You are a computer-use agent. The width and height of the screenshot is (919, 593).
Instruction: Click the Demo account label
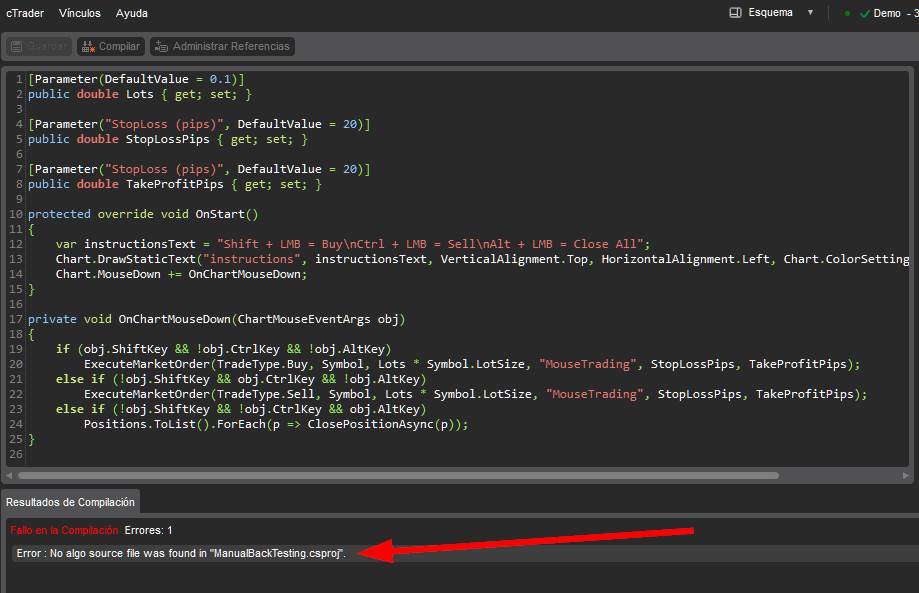point(887,13)
